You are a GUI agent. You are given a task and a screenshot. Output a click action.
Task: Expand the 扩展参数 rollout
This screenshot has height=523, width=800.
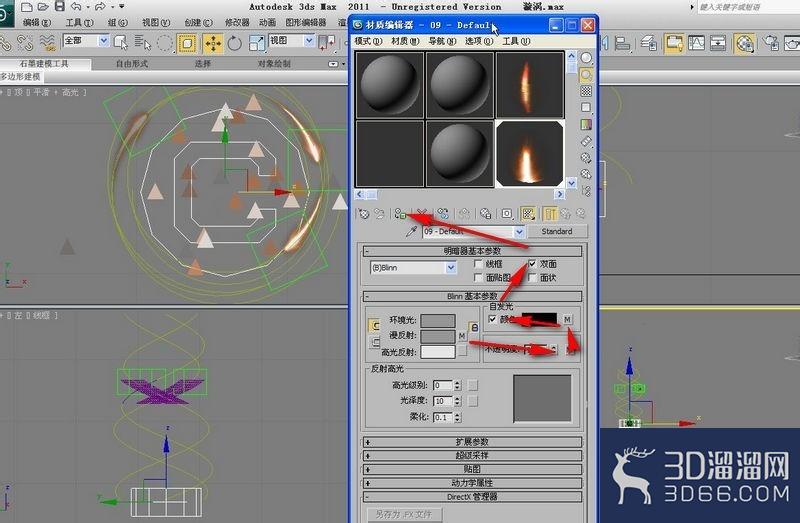pos(472,442)
